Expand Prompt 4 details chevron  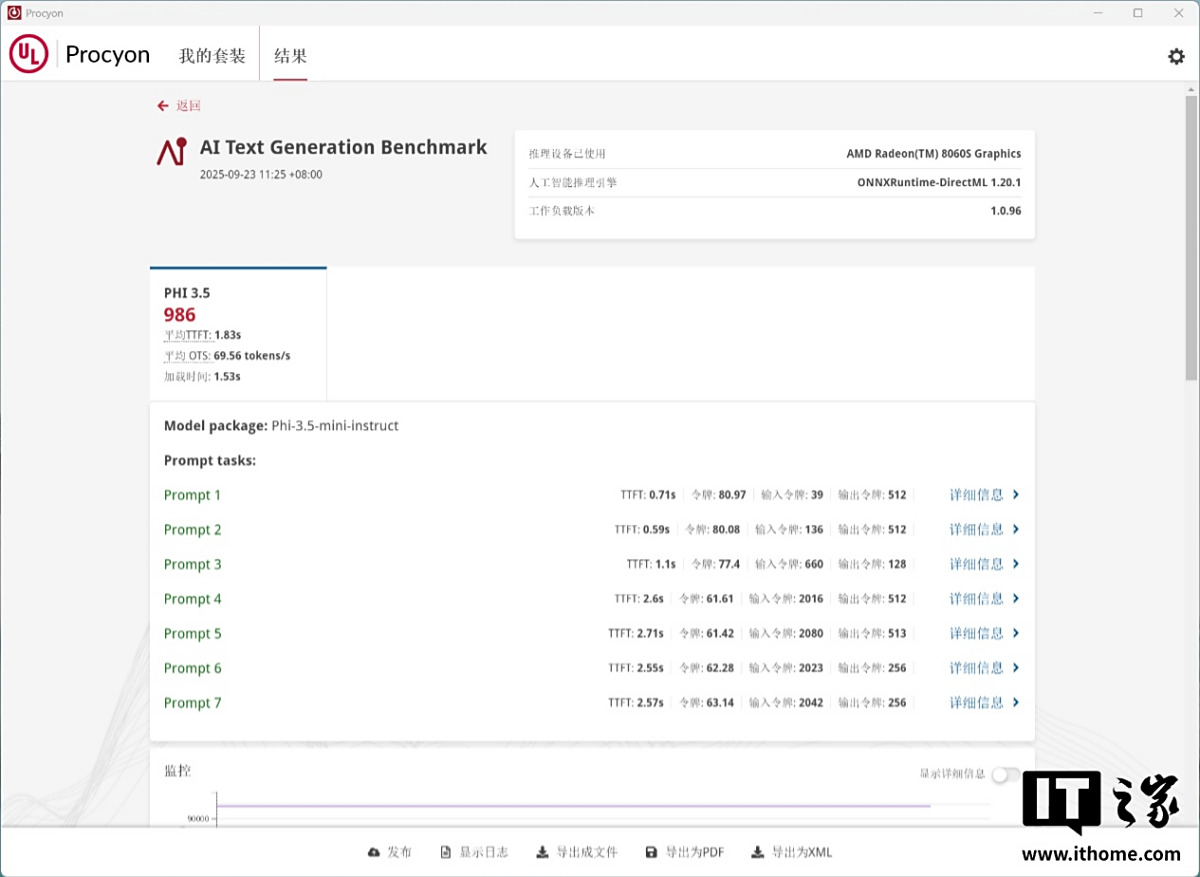point(1015,599)
